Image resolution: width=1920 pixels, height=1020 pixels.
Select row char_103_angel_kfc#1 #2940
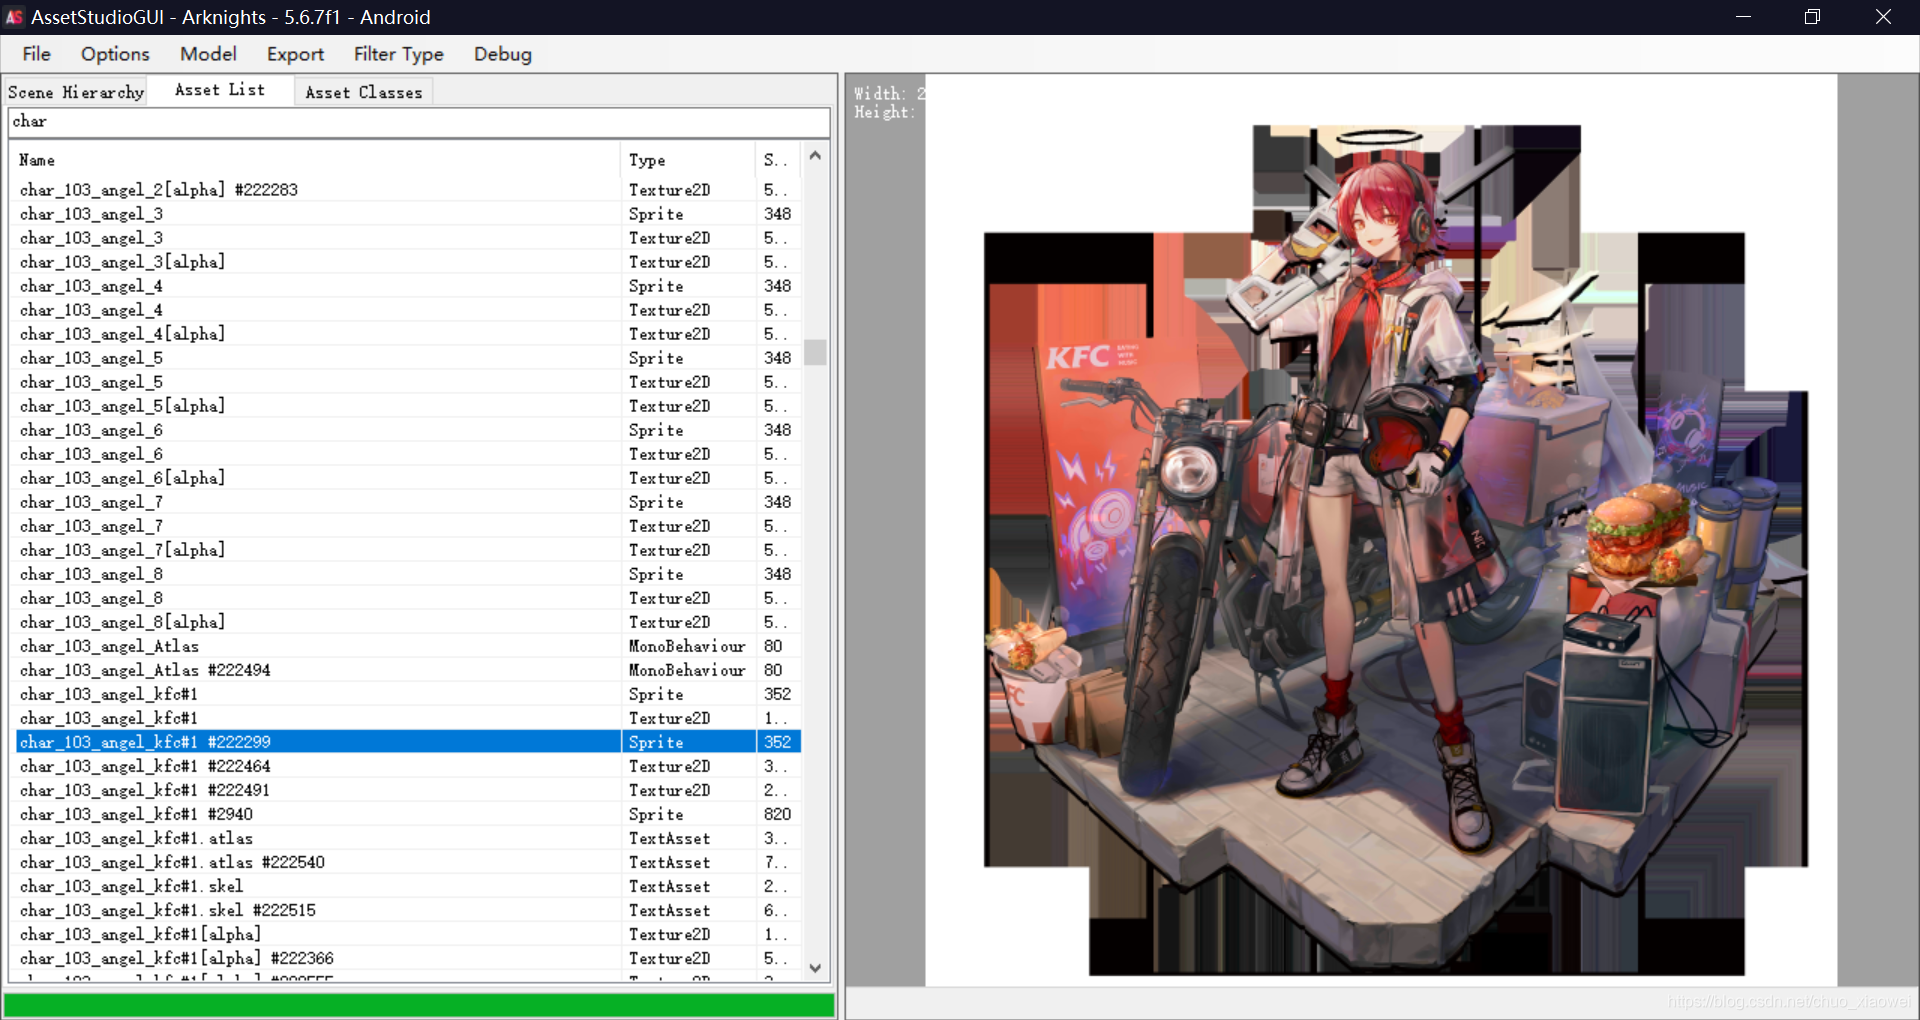pyautogui.click(x=409, y=814)
